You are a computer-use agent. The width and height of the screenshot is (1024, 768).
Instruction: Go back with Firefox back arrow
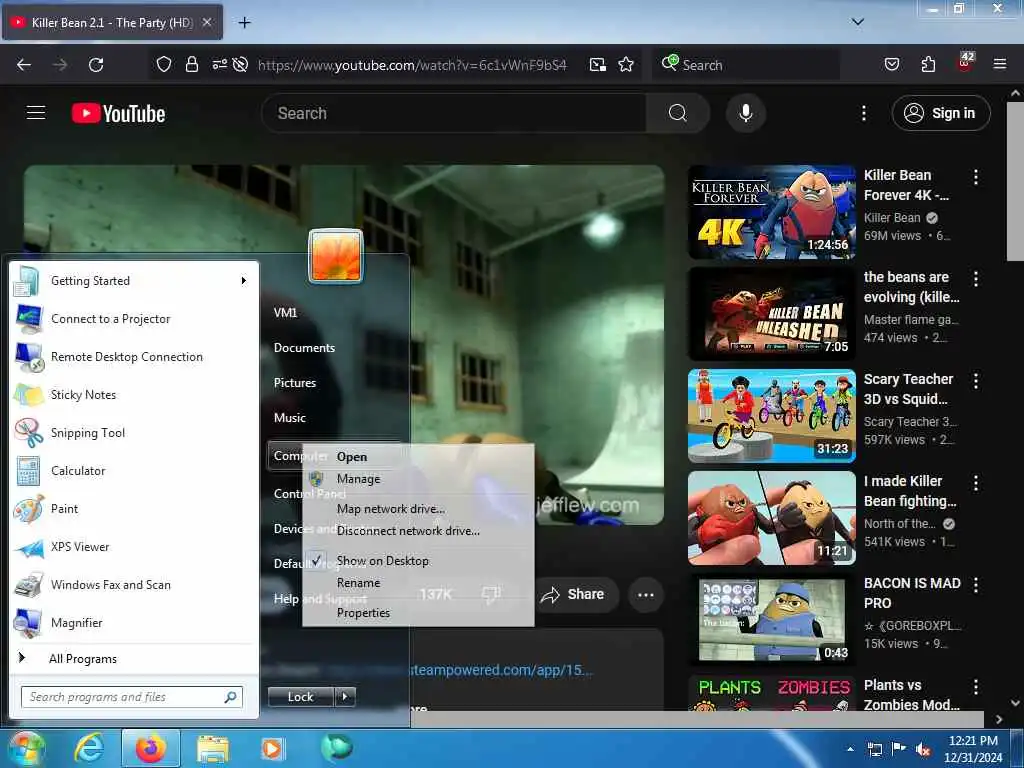24,65
